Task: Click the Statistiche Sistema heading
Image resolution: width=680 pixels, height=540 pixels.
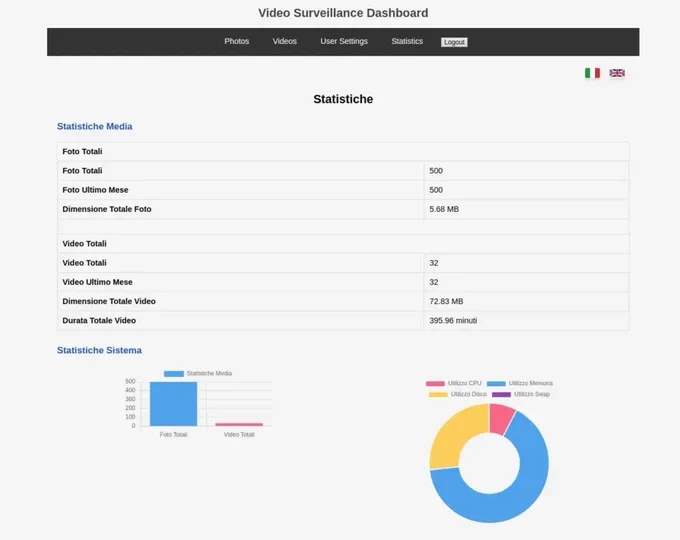Action: (x=99, y=350)
